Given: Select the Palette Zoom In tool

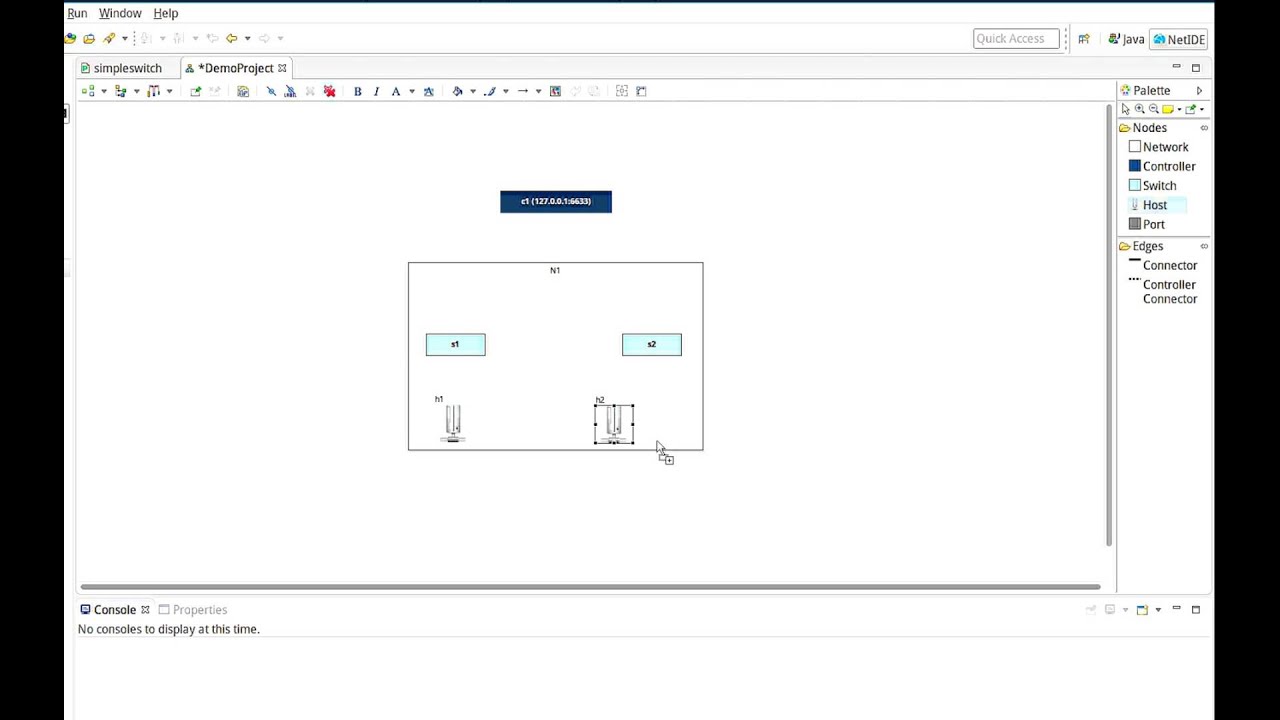Looking at the screenshot, I should coord(1139,109).
